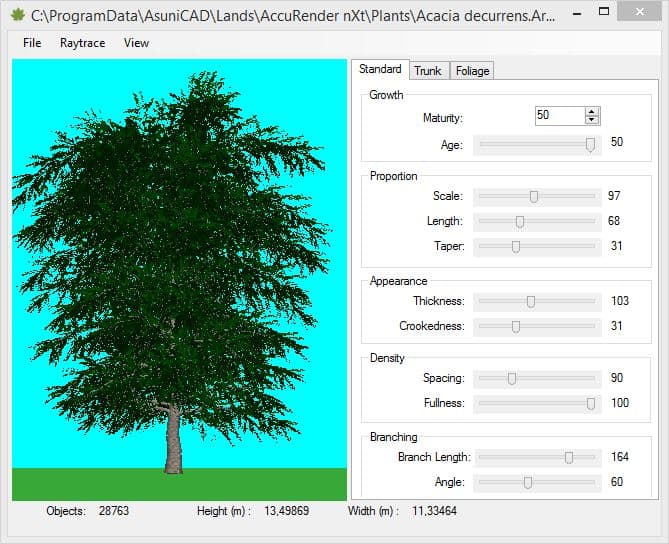Click the Appearance group label
Screen dimensions: 669x544
pyautogui.click(x=398, y=281)
